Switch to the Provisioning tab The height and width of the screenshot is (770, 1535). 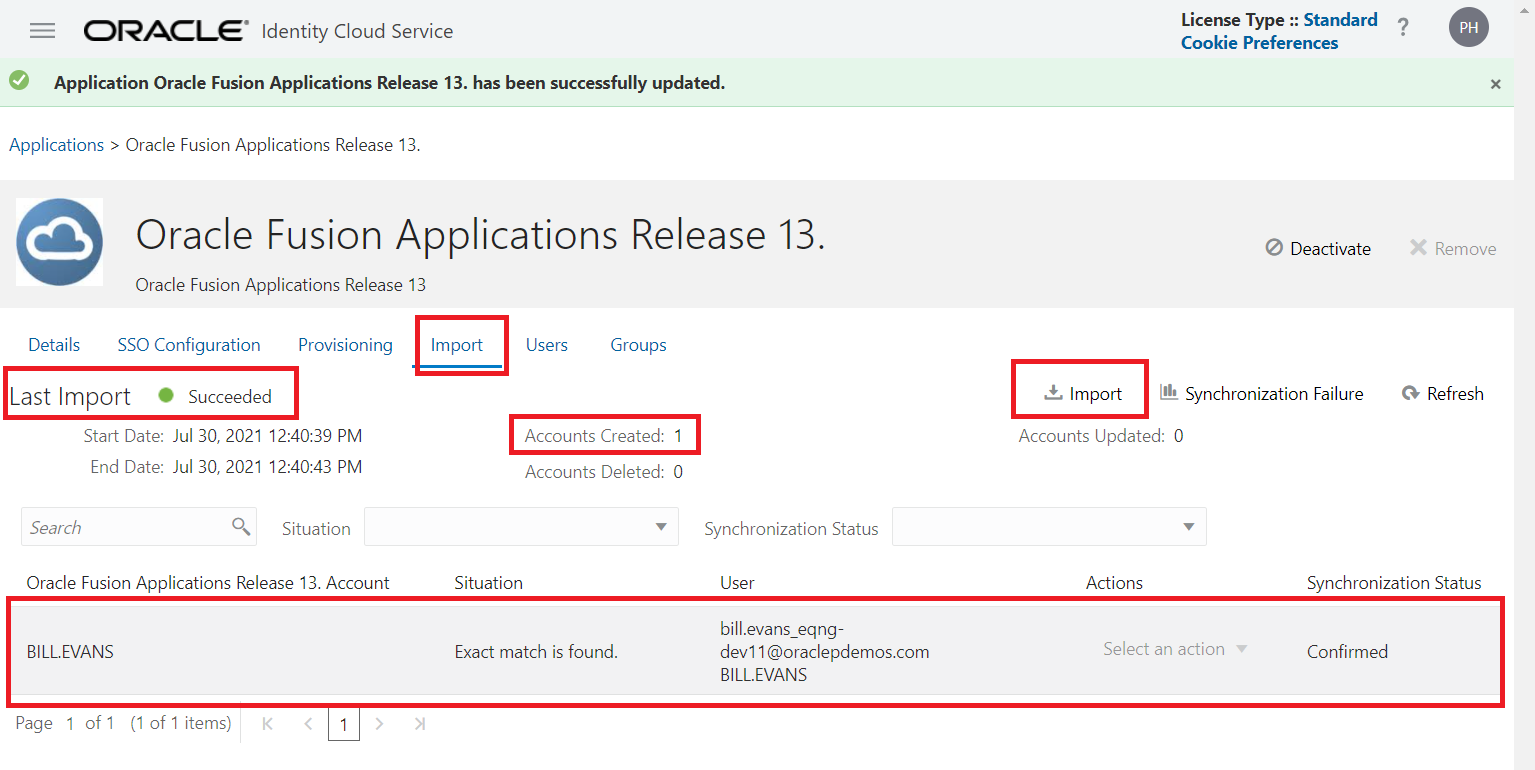(x=345, y=345)
